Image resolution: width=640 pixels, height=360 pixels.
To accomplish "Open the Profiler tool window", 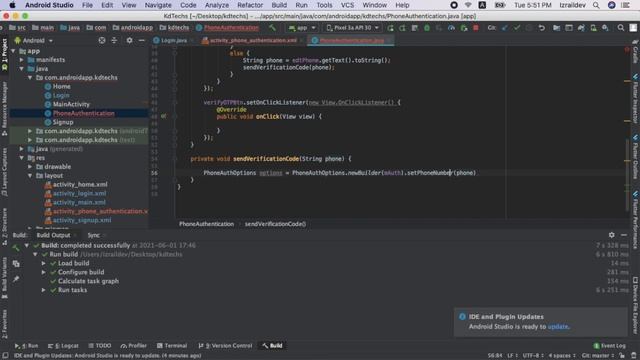I will click(133, 346).
